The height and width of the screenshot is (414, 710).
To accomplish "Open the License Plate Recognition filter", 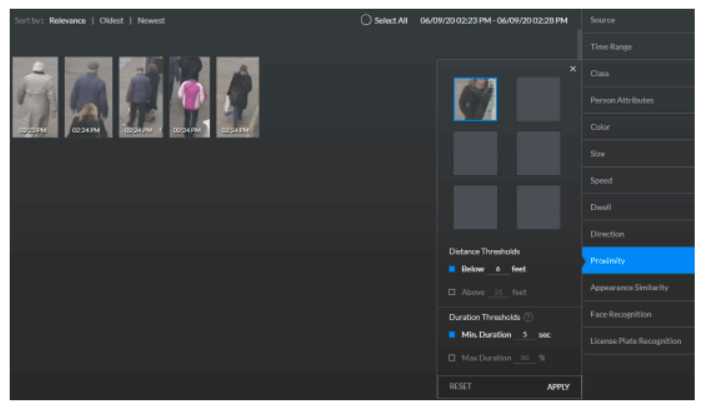I will click(637, 341).
